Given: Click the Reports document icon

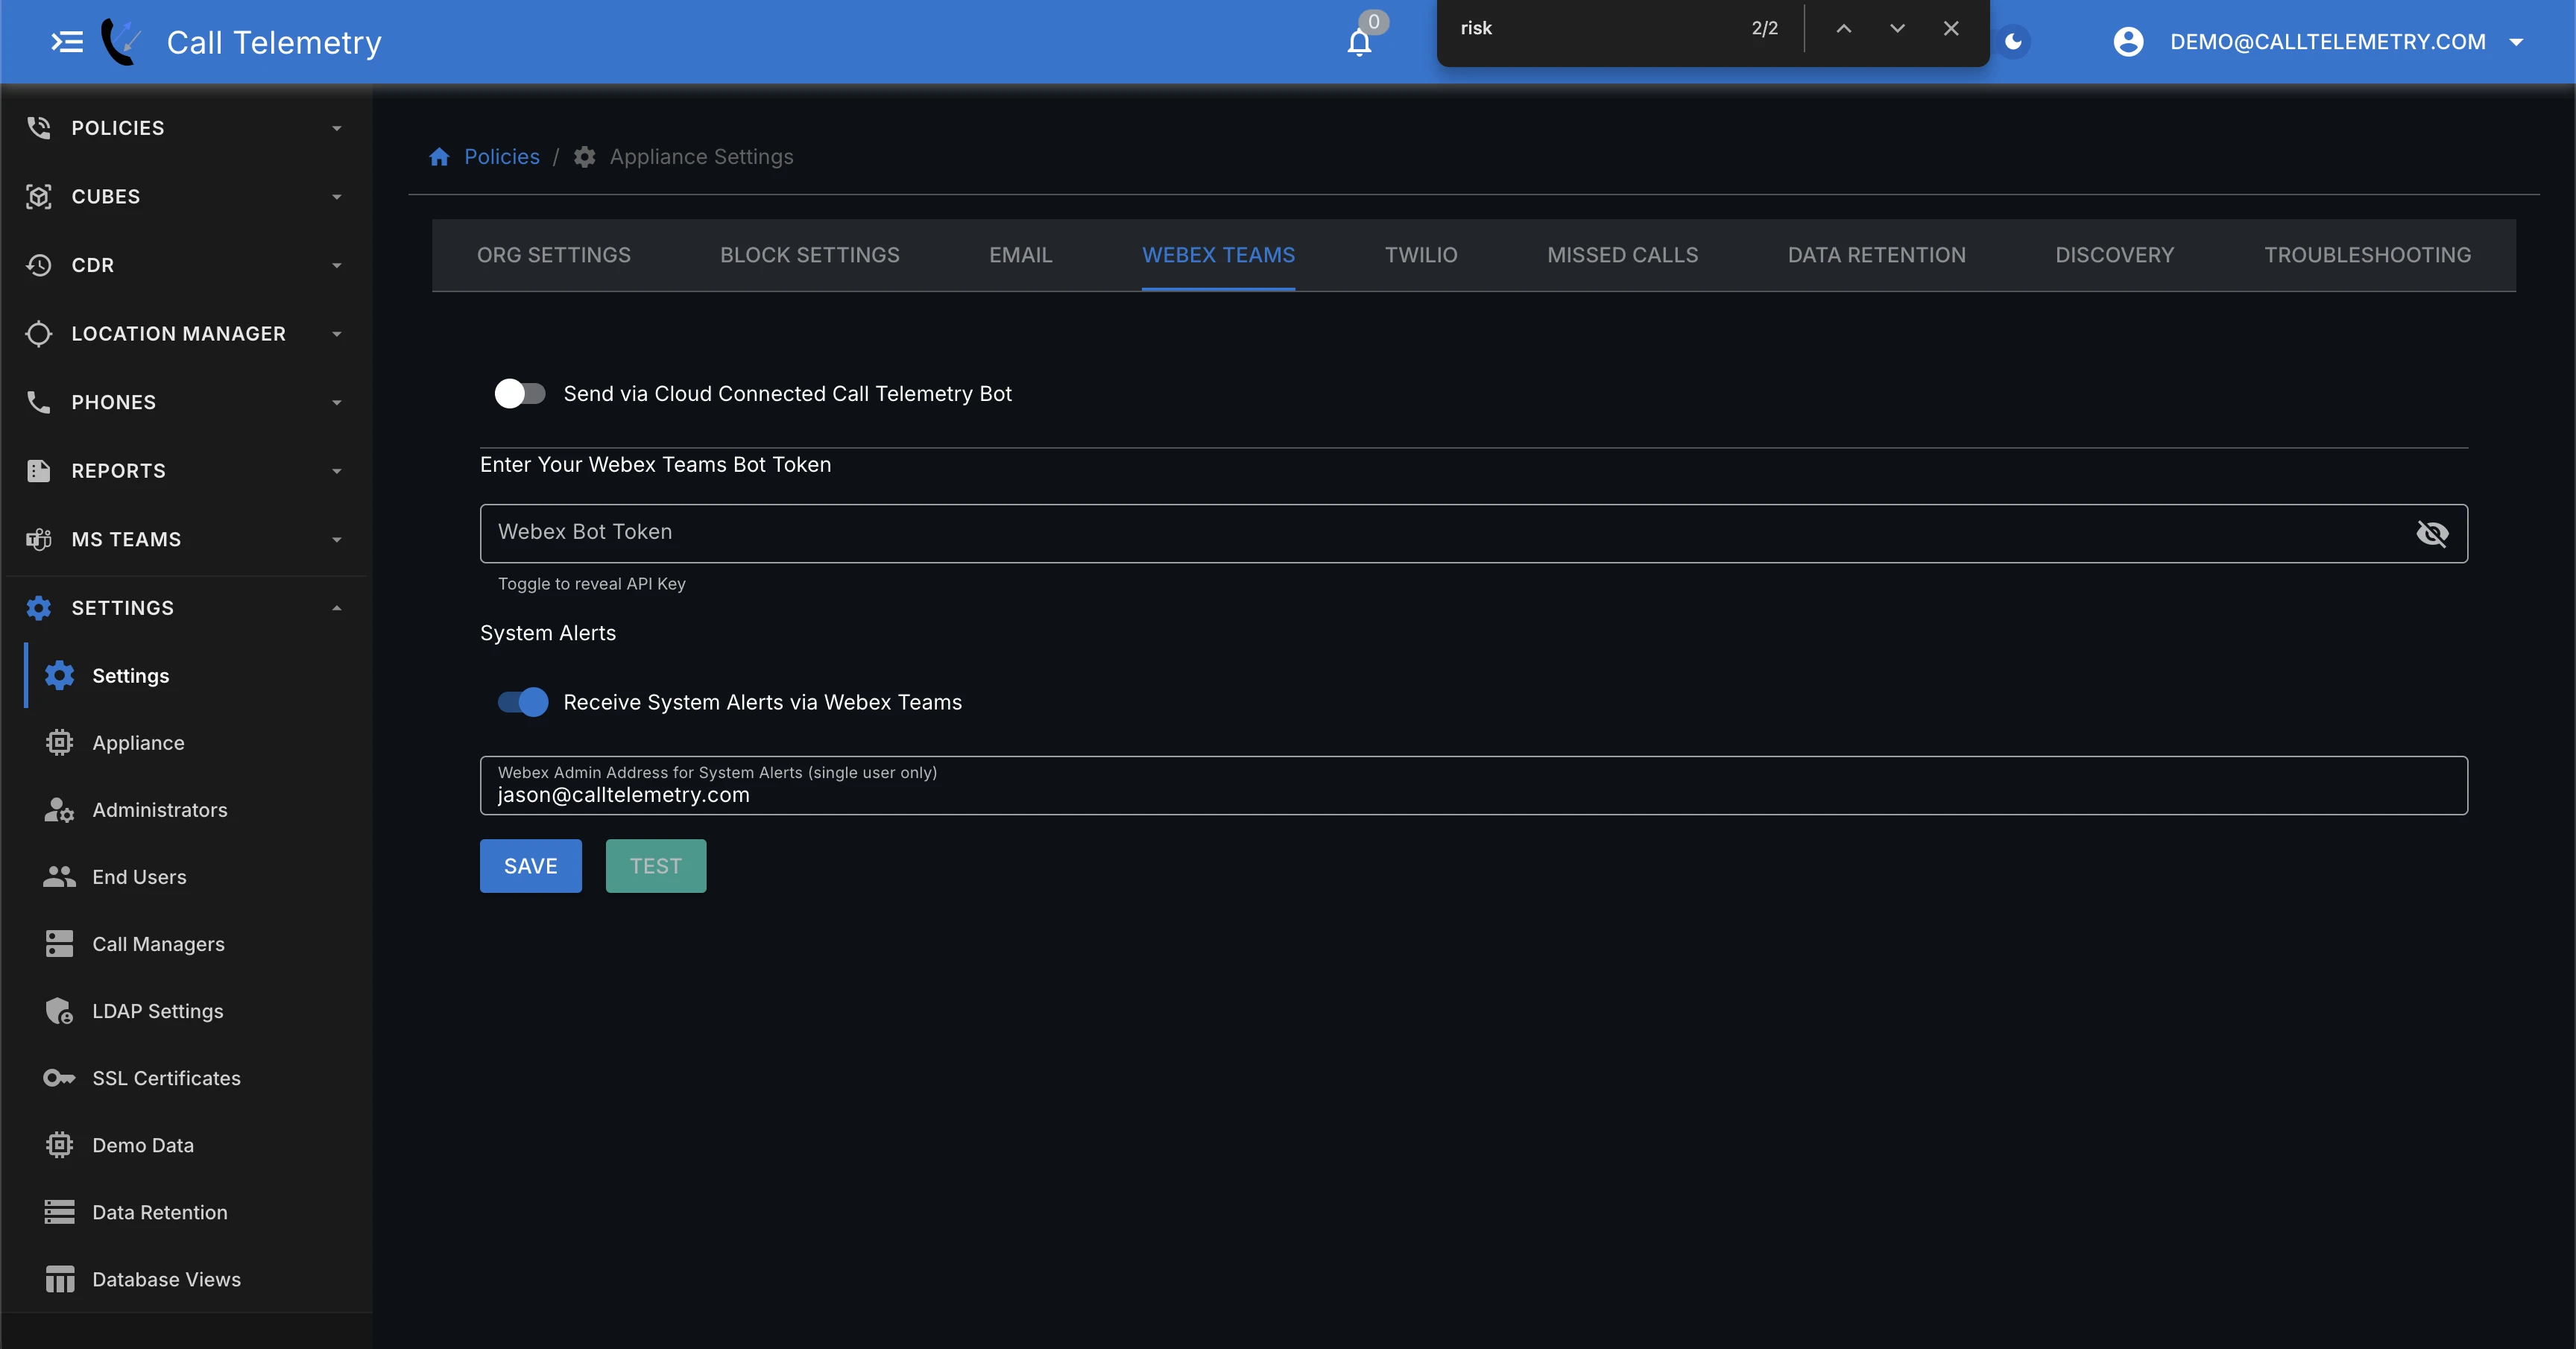Looking at the screenshot, I should (x=39, y=470).
